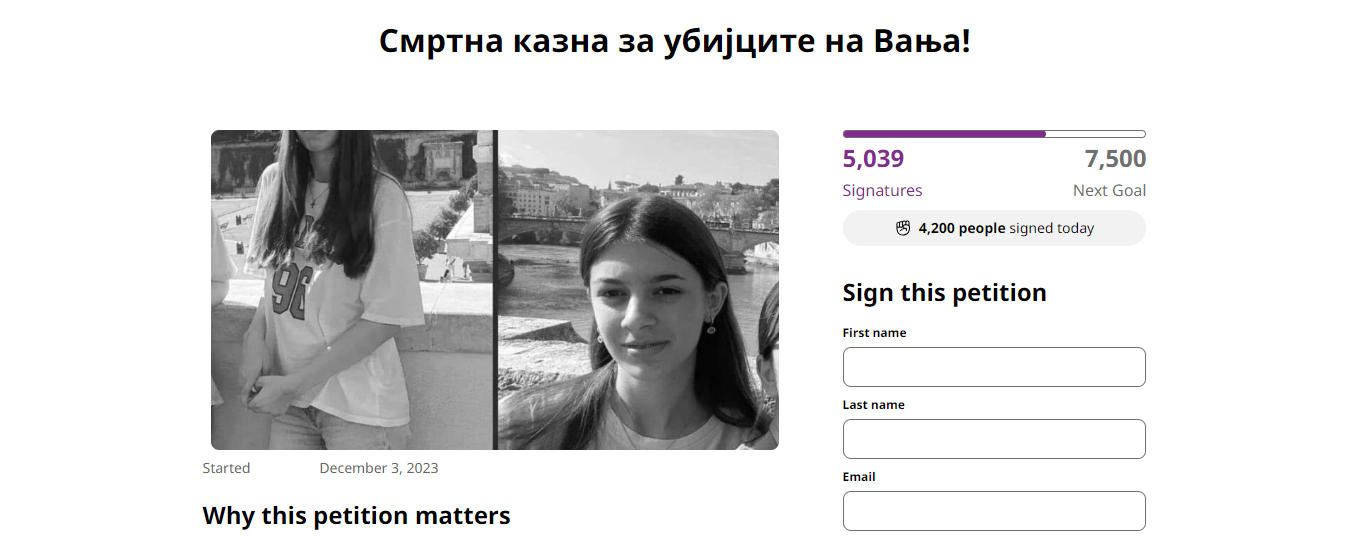Click the Sign this petition heading
The height and width of the screenshot is (547, 1346).
click(944, 293)
